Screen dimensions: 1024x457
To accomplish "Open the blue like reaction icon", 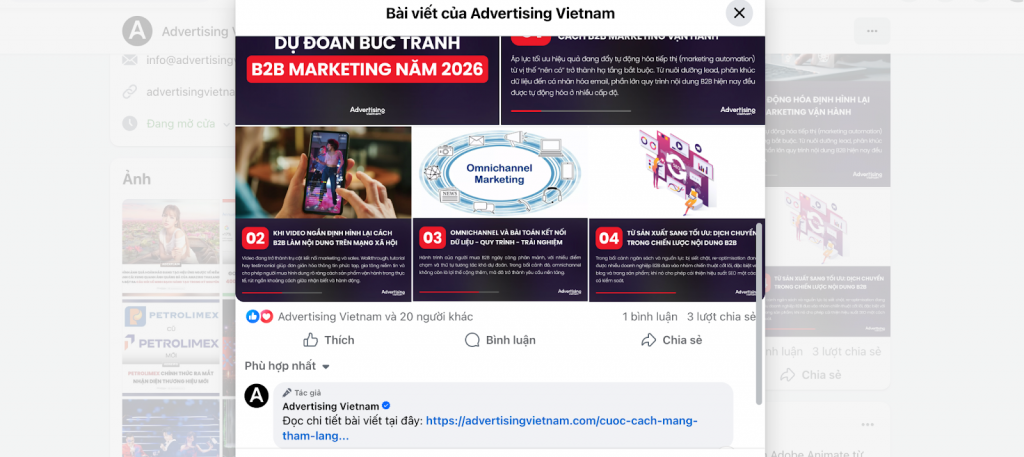I will (253, 317).
